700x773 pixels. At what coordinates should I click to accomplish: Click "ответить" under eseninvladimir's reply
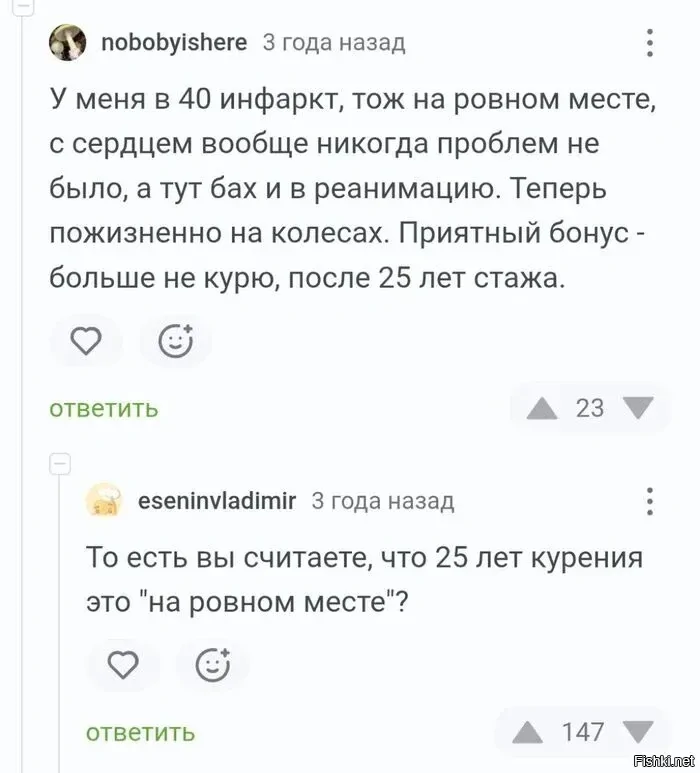[140, 733]
